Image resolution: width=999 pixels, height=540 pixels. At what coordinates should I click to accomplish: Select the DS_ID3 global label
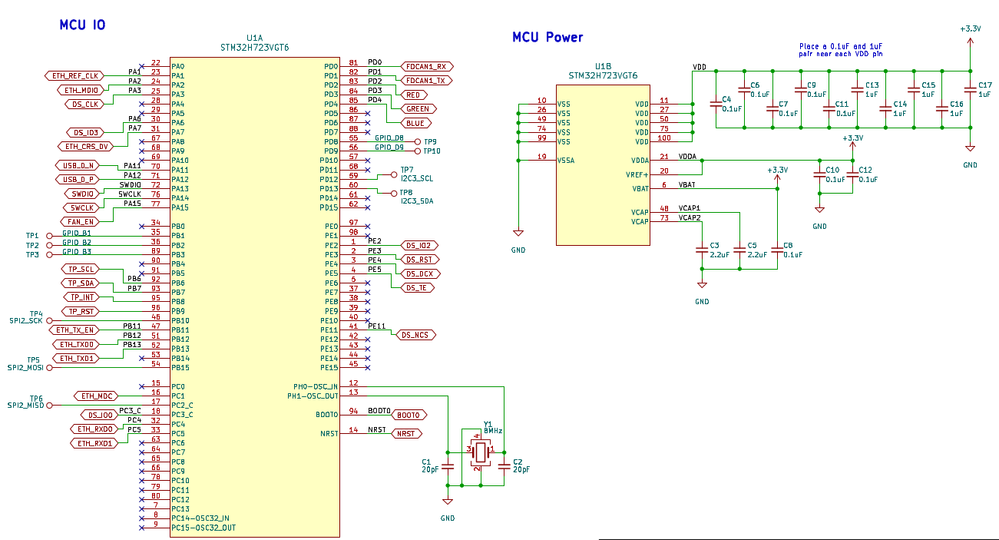[x=85, y=132]
